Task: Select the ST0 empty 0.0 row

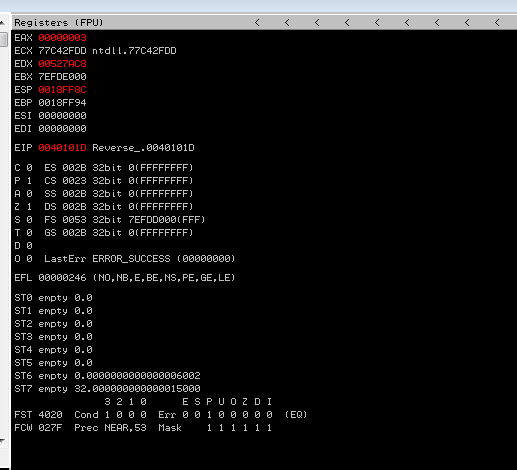Action: (53, 298)
